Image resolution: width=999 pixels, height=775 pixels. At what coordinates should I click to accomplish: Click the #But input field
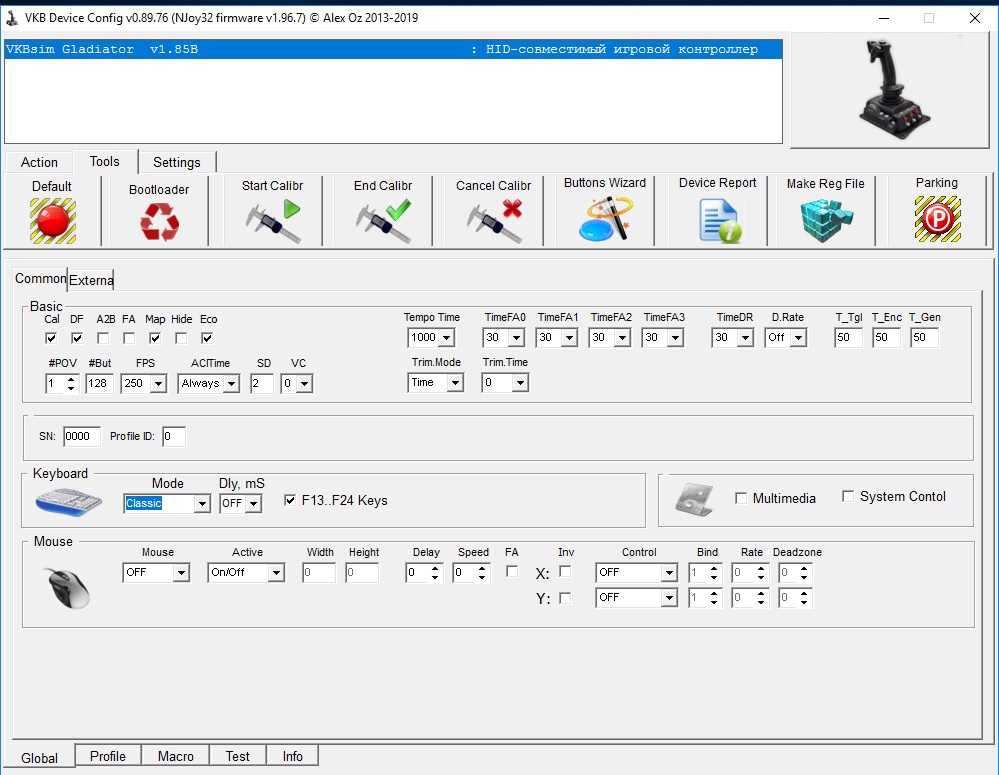pyautogui.click(x=99, y=384)
